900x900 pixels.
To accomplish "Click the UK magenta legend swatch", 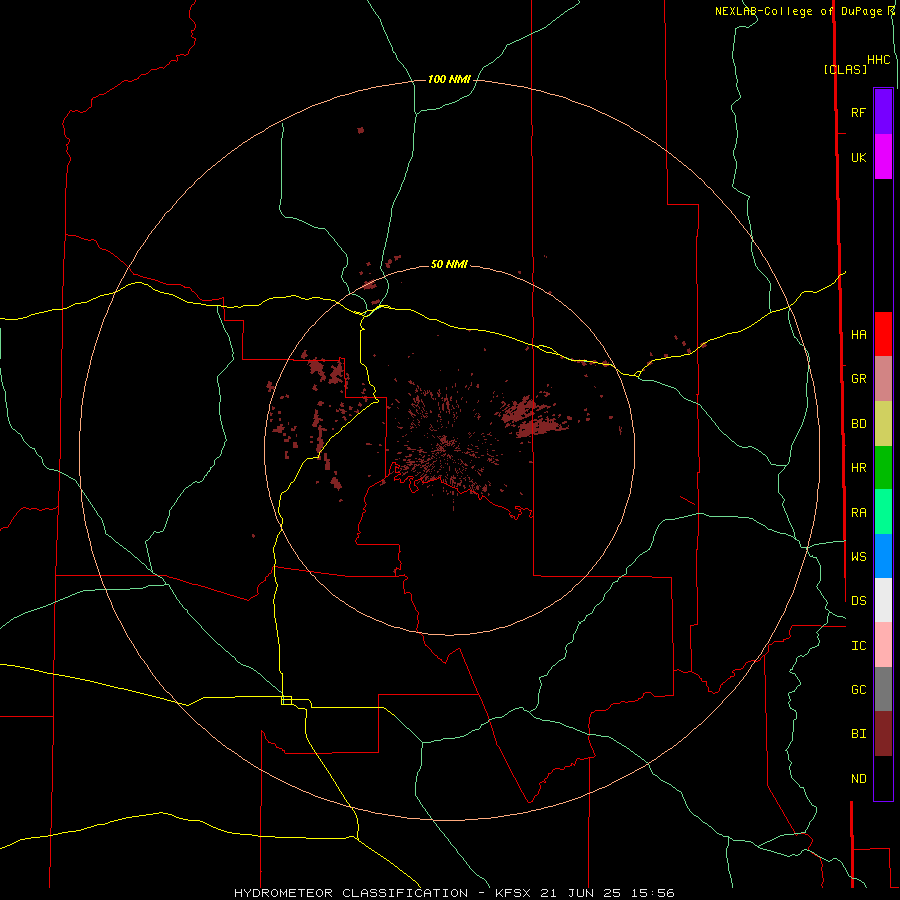I will click(x=883, y=157).
